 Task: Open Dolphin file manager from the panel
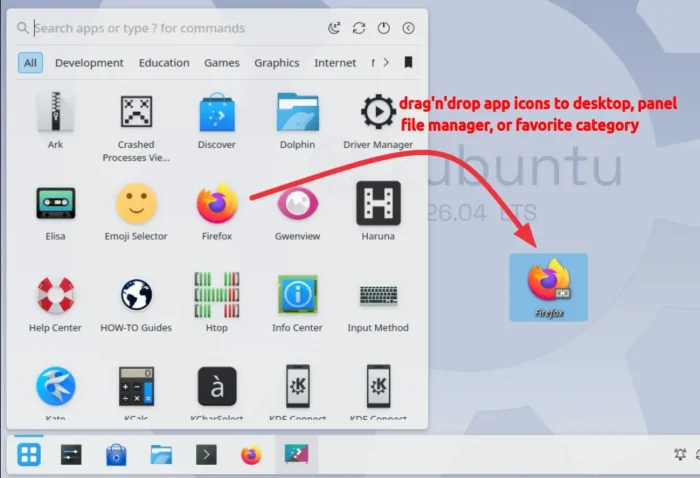point(161,455)
